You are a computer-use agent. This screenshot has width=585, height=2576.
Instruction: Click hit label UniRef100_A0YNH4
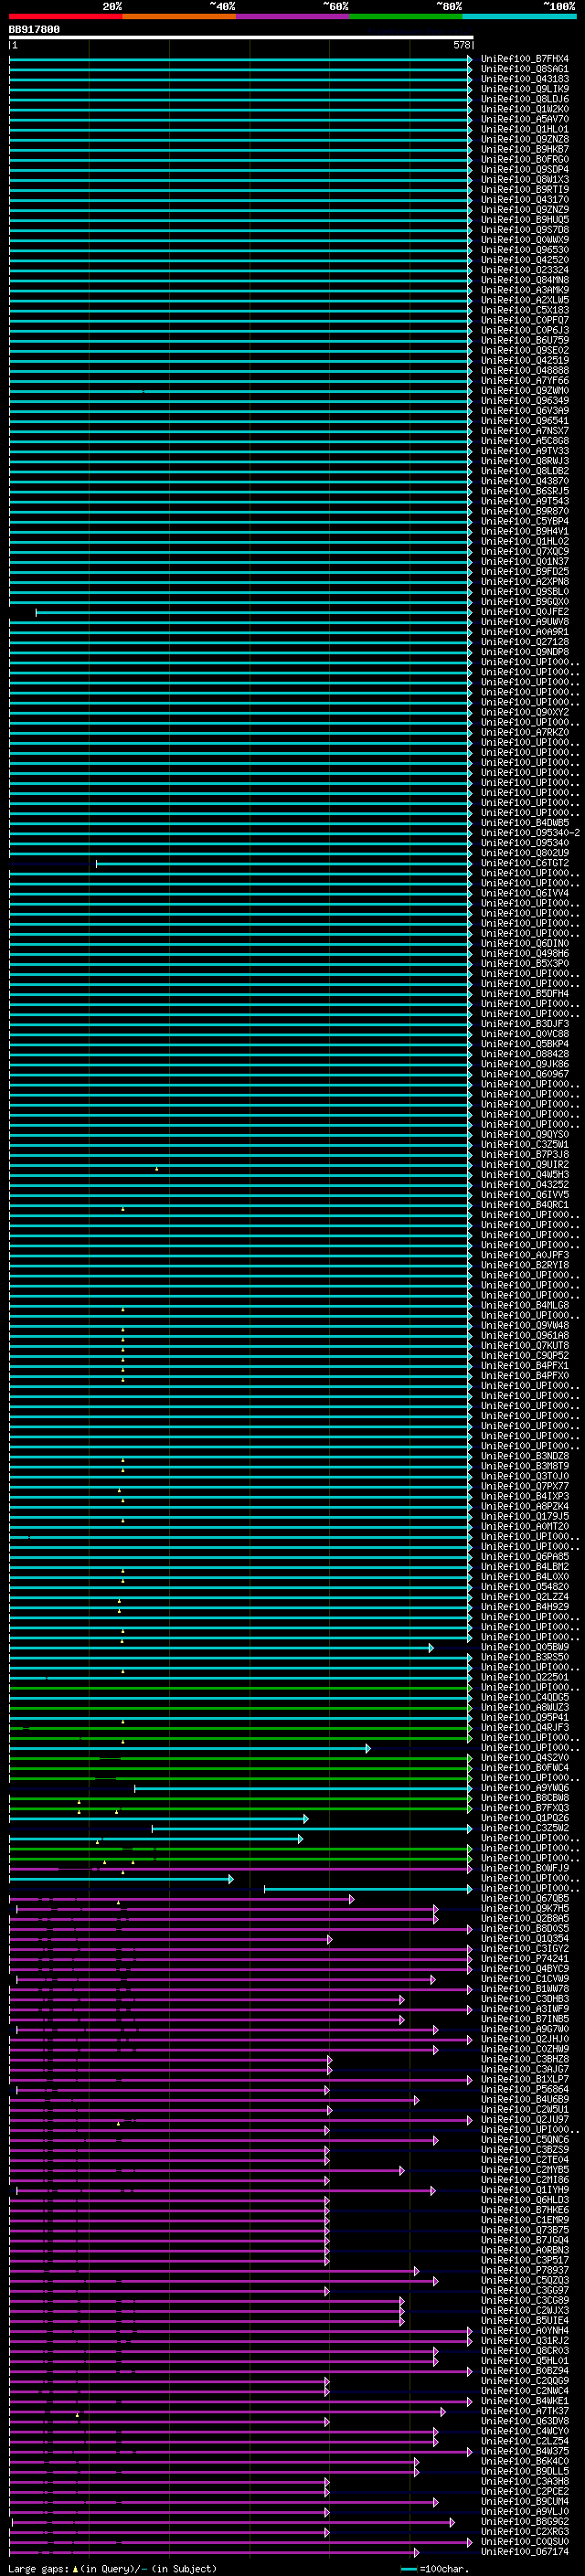tap(525, 2332)
